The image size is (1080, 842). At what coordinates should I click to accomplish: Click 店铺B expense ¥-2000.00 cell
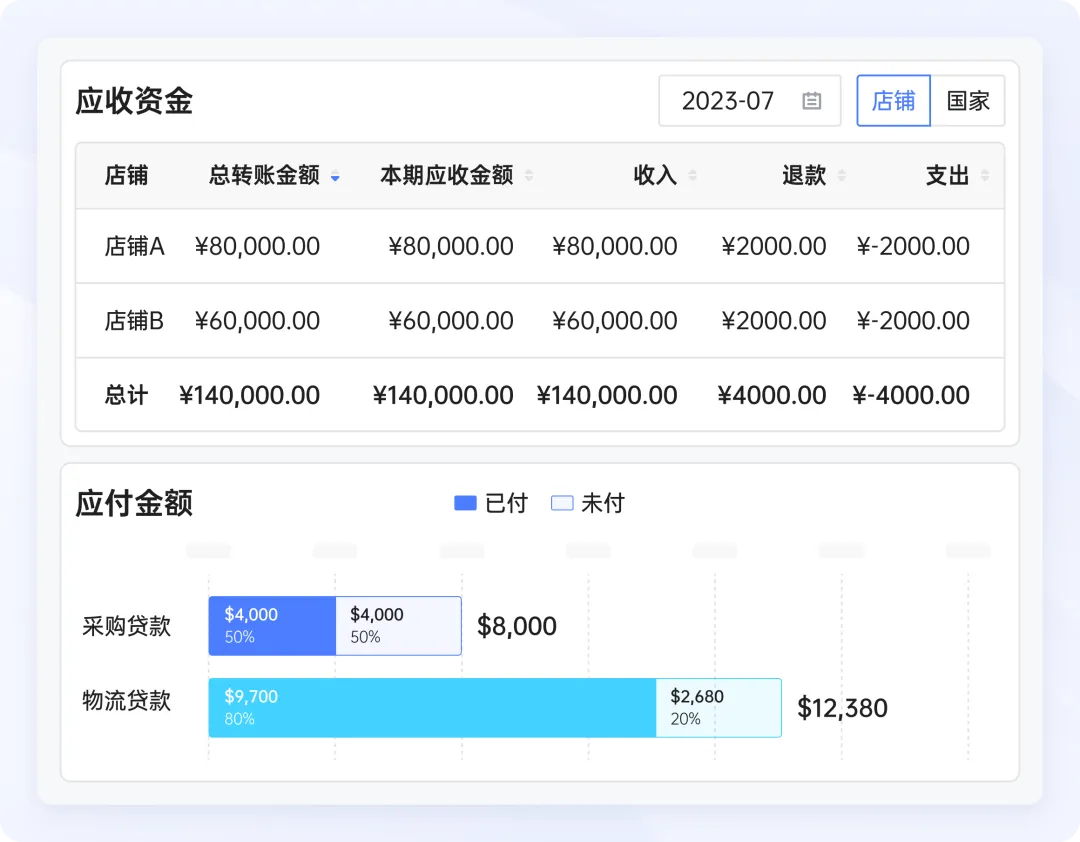point(913,320)
